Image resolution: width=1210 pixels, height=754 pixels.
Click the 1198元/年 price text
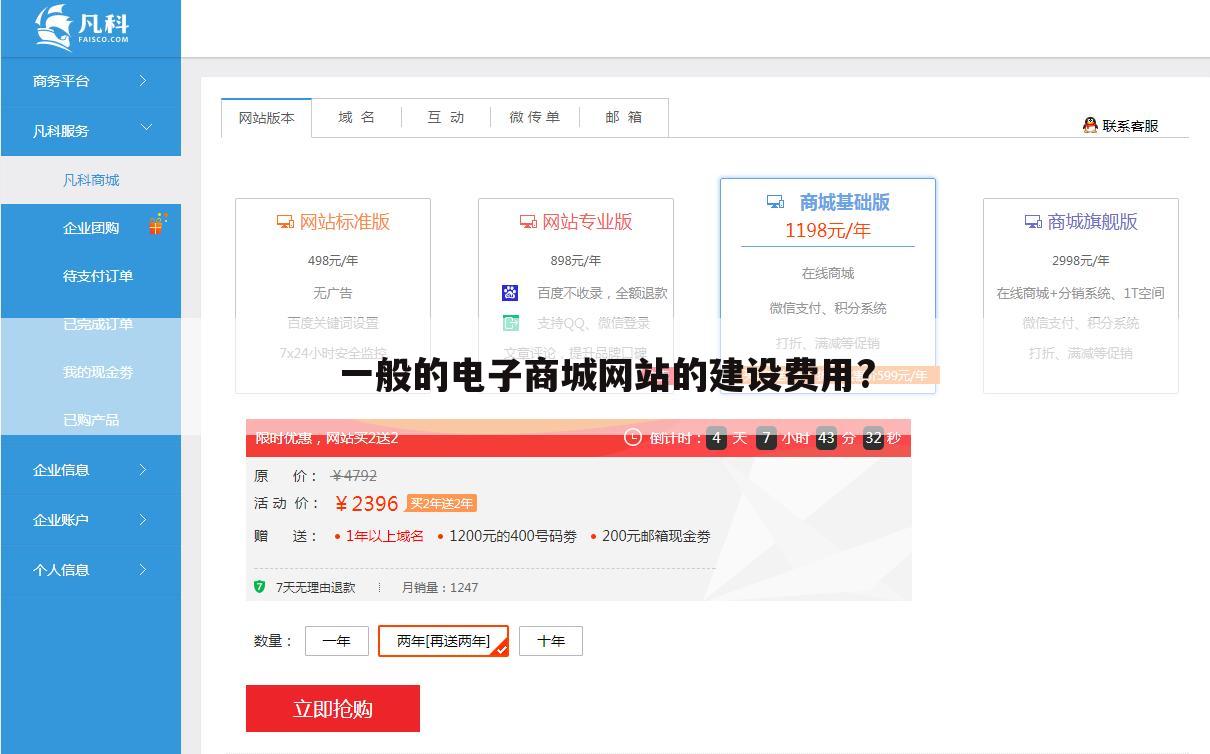(x=828, y=231)
